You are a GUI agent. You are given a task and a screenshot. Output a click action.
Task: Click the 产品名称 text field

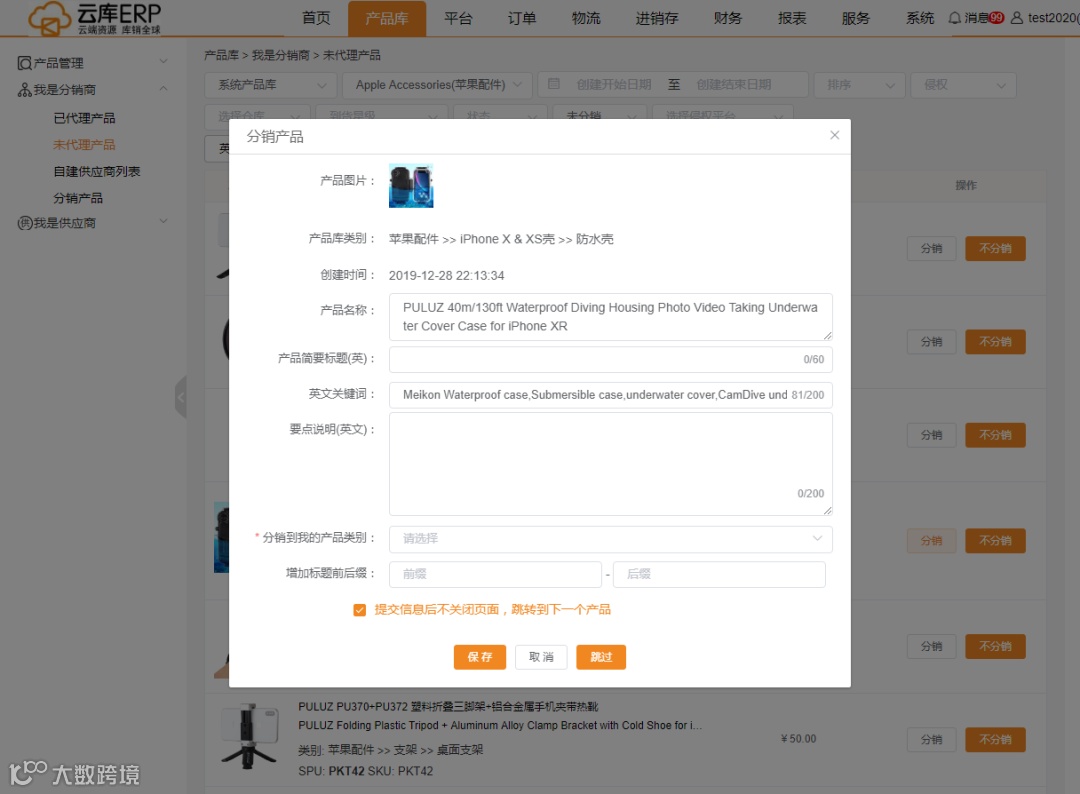coord(610,317)
